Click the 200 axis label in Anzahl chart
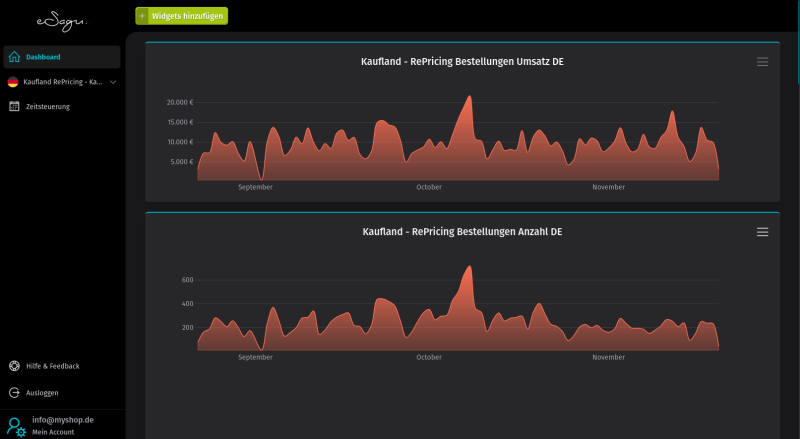800x439 pixels. click(x=187, y=327)
